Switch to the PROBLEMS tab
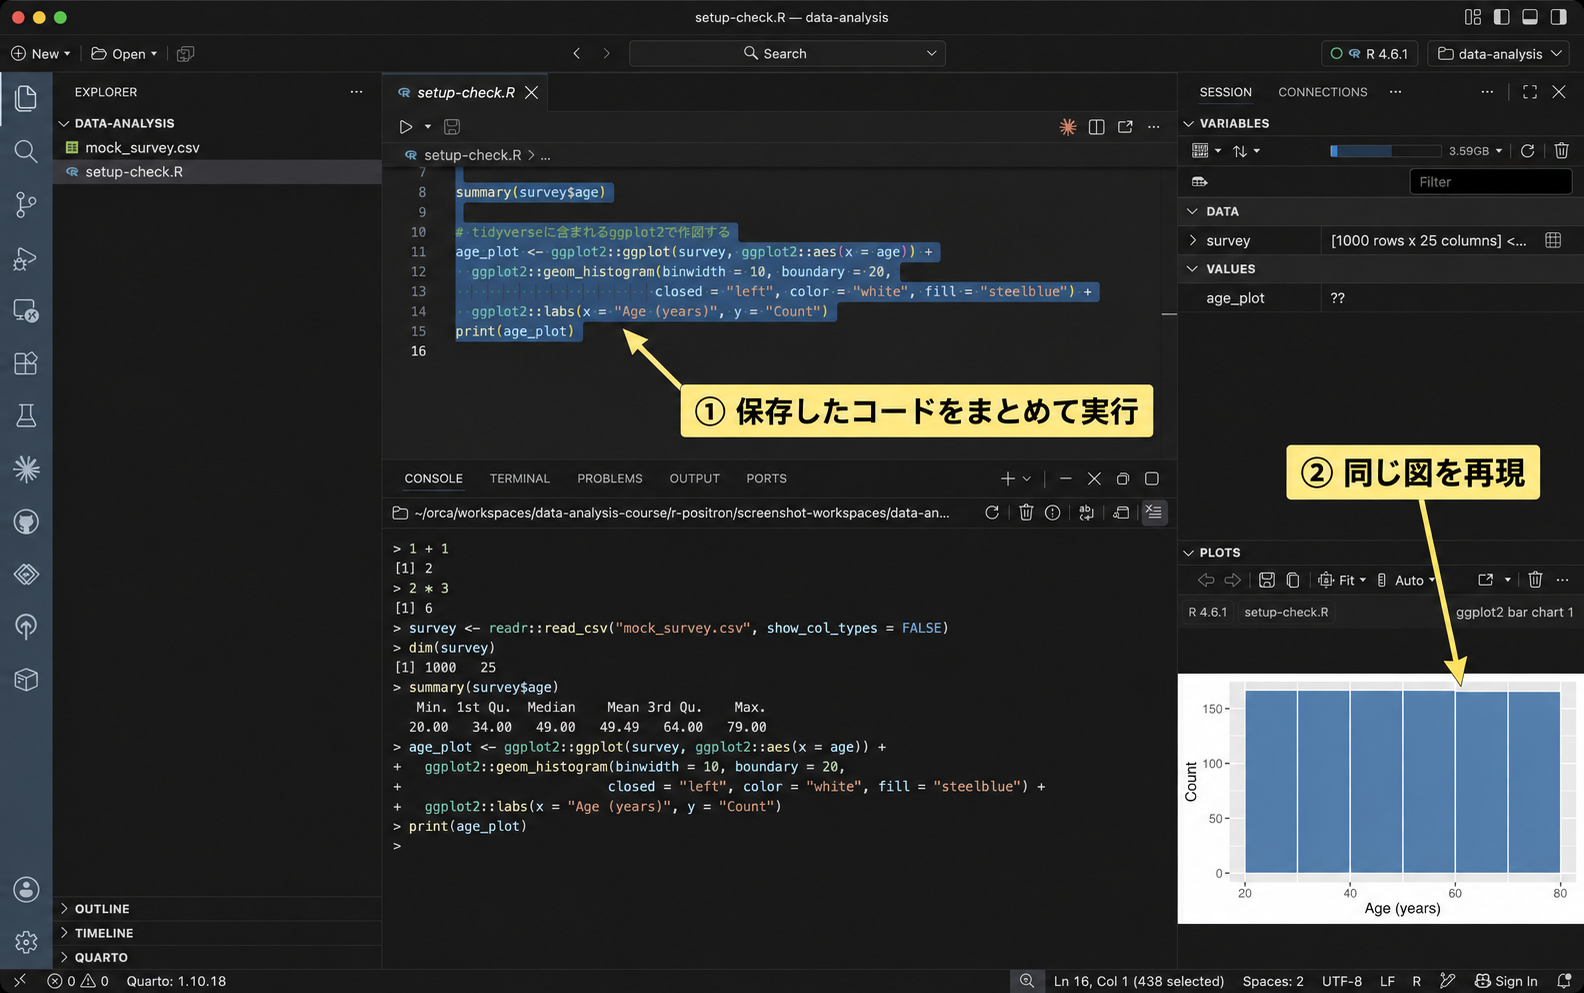This screenshot has width=1584, height=993. pos(609,479)
